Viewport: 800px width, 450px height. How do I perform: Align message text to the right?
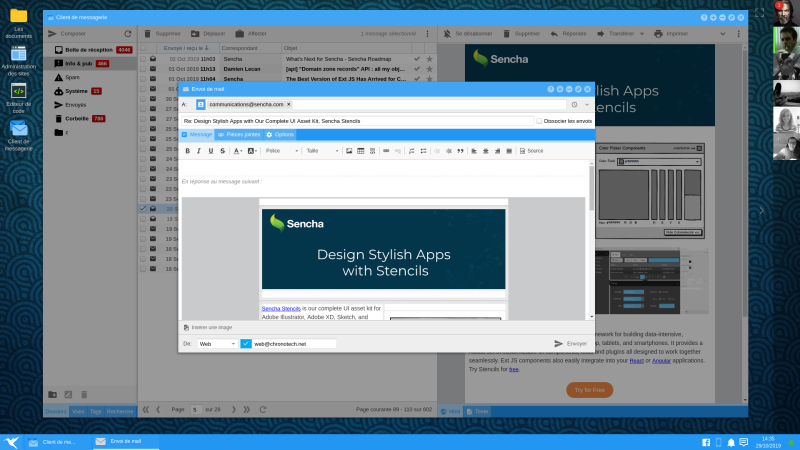tap(497, 151)
